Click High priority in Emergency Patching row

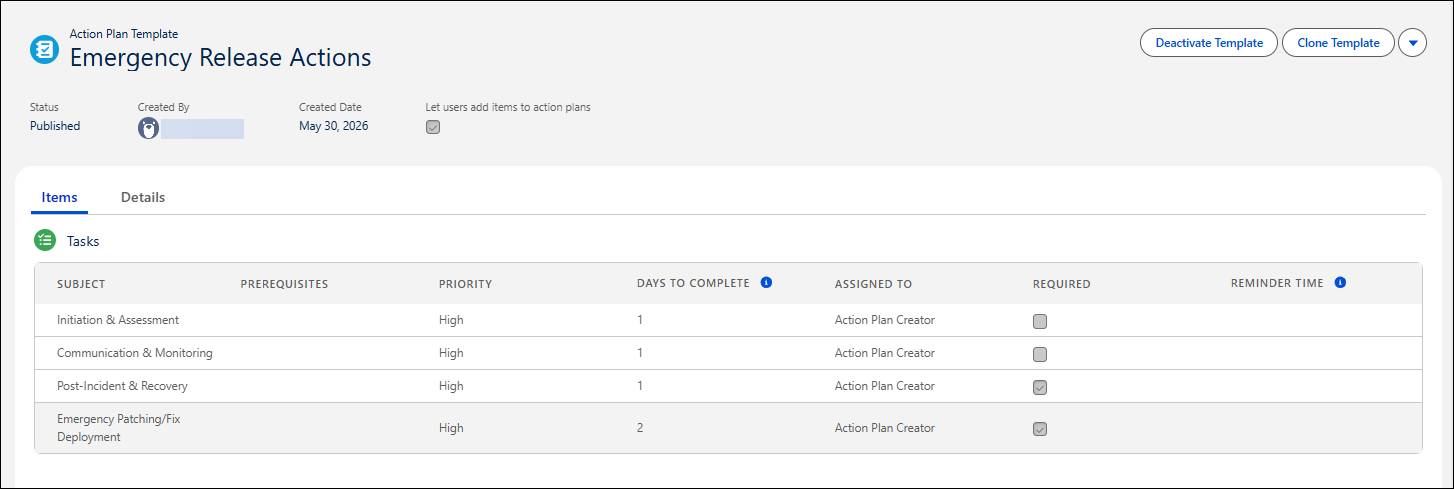(451, 428)
